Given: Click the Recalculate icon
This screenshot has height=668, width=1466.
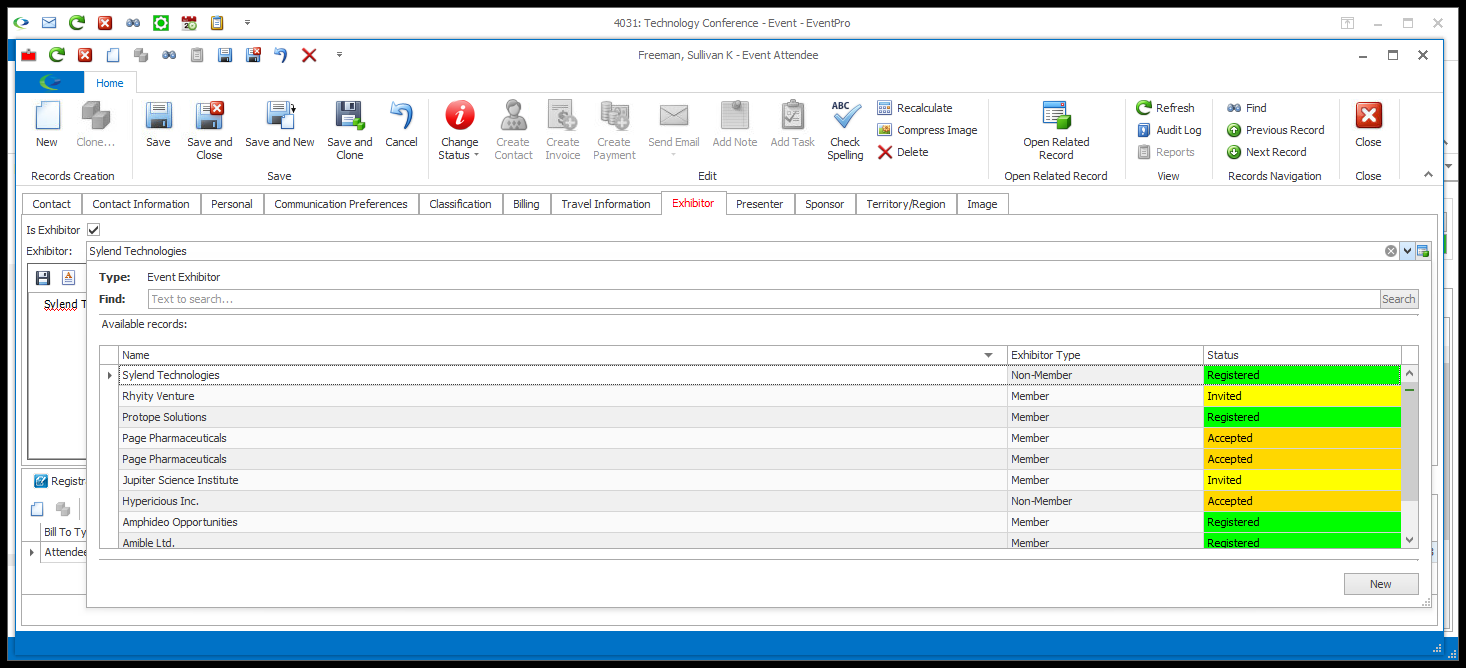Looking at the screenshot, I should (884, 108).
